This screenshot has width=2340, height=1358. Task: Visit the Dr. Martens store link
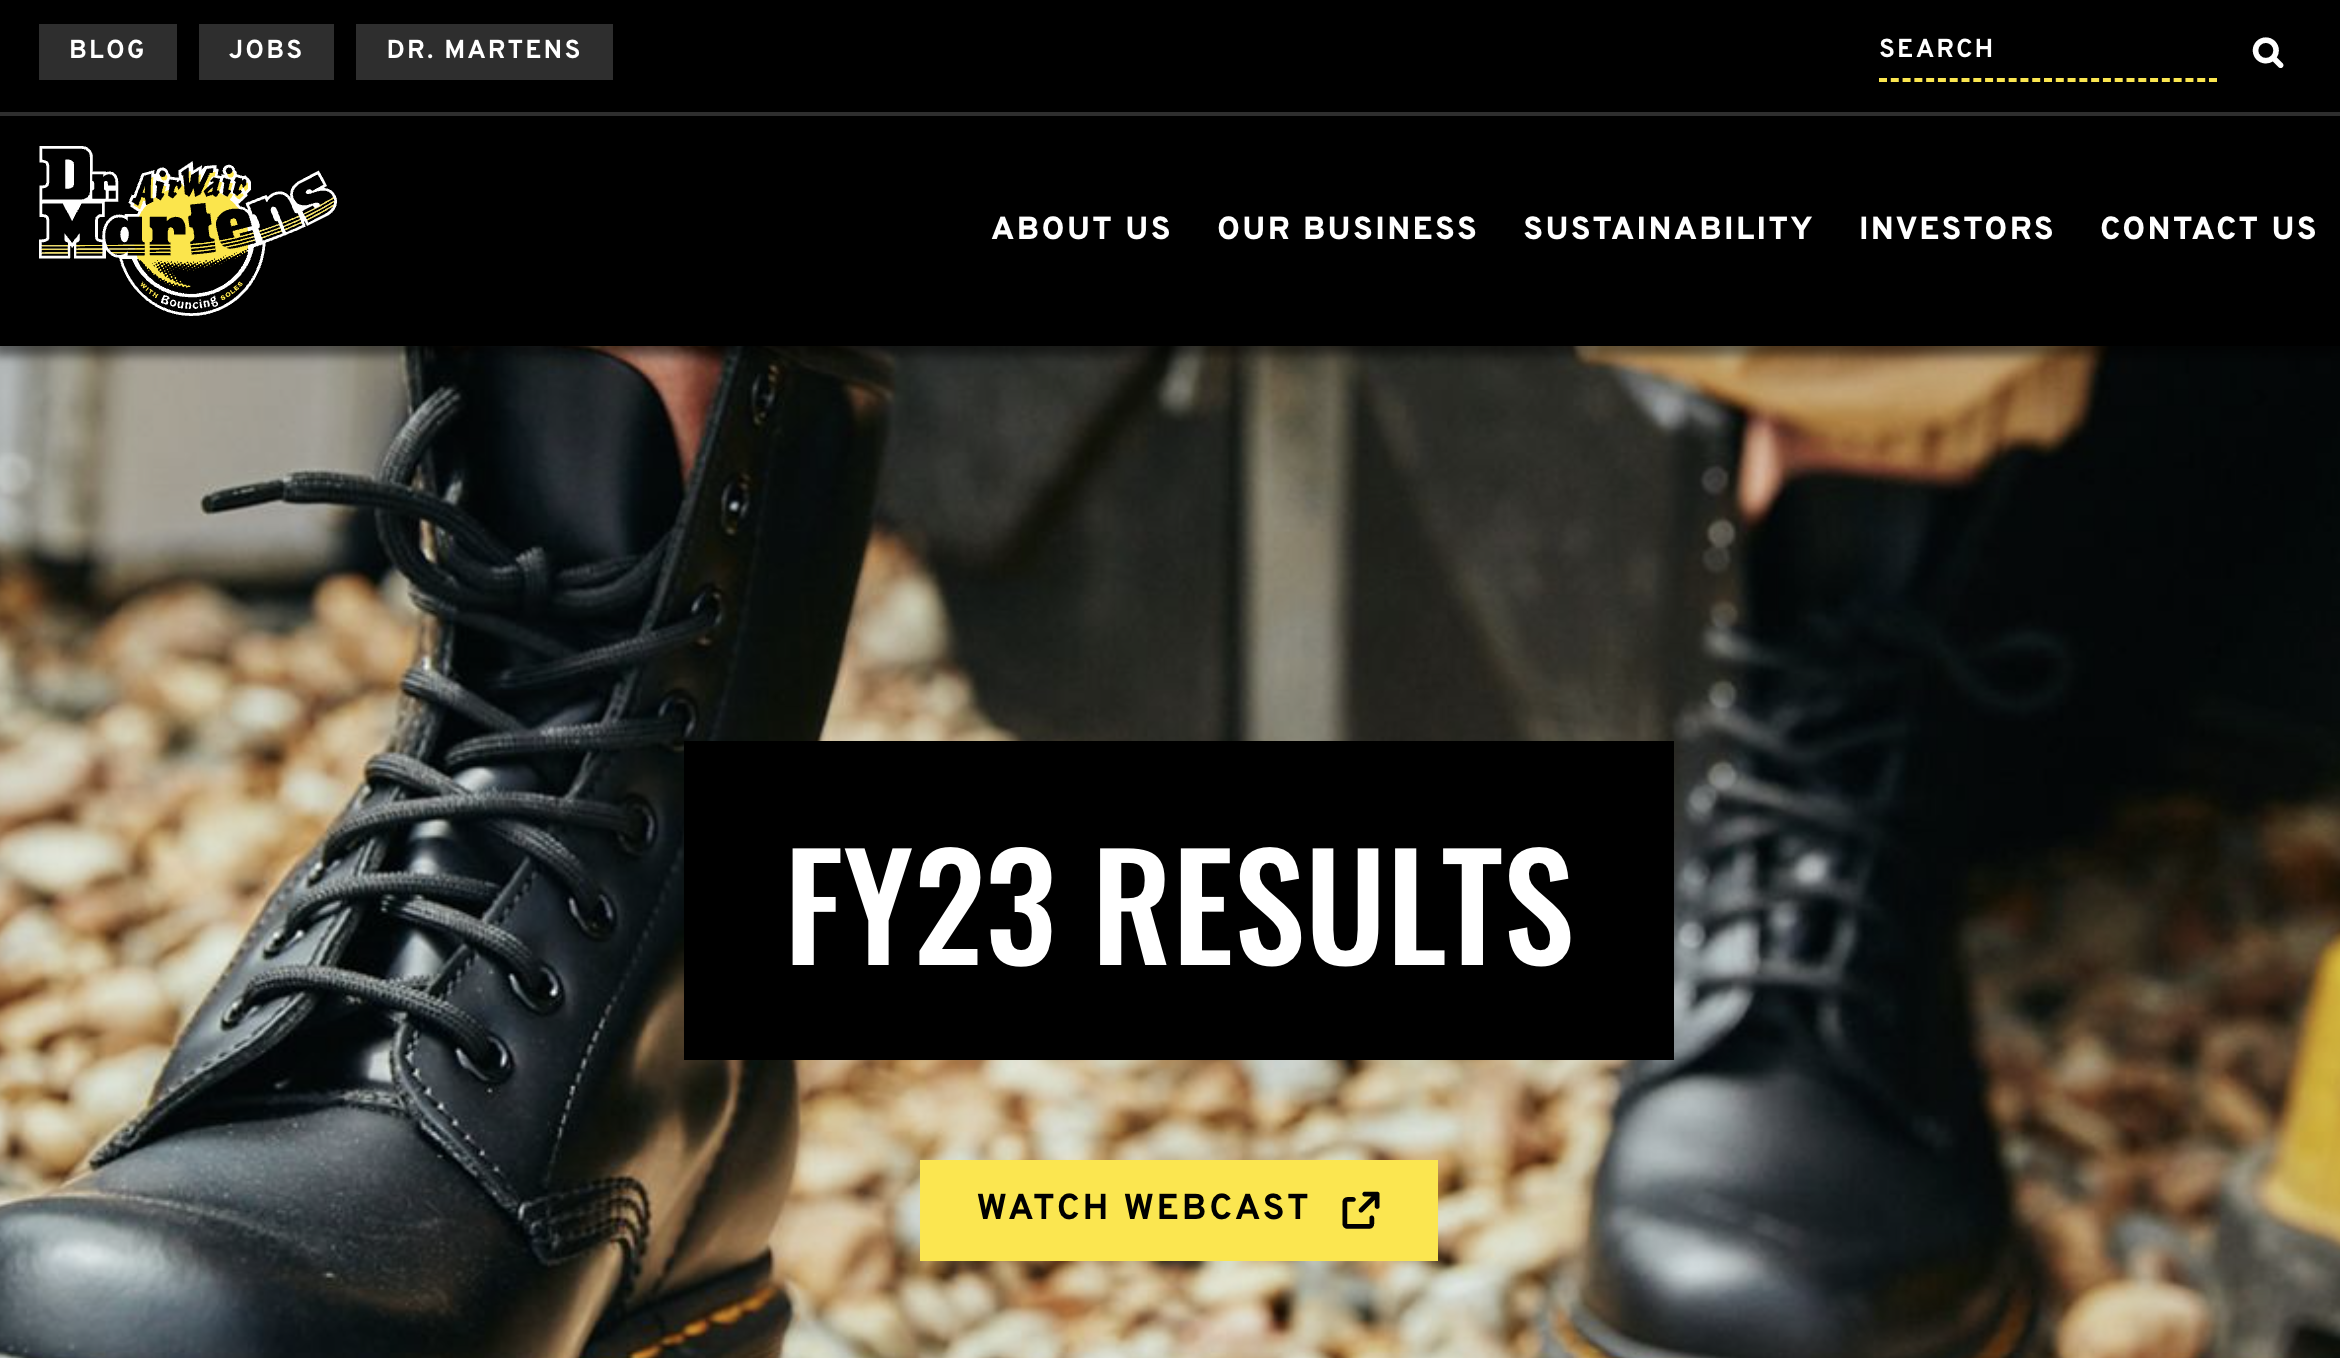point(484,51)
